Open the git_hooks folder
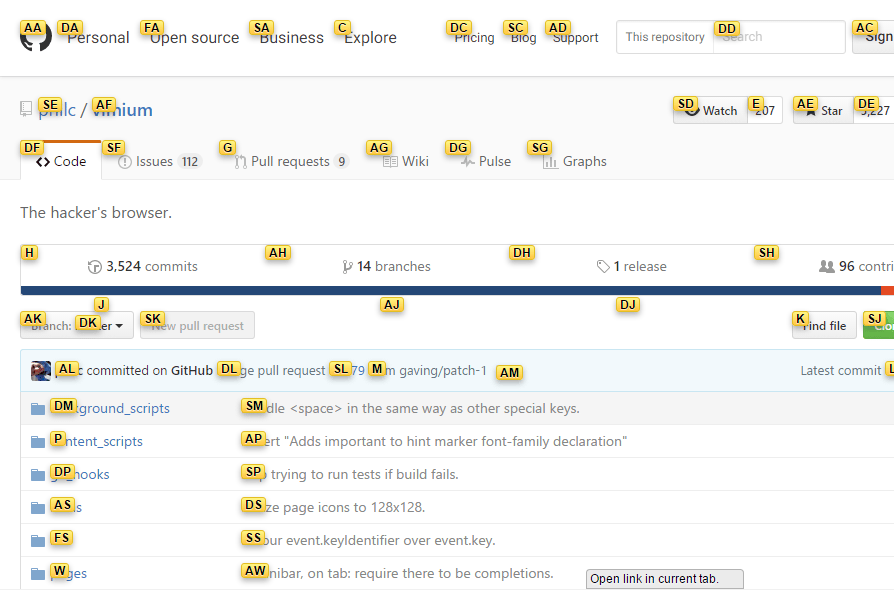Viewport: 894px width, 590px height. coord(80,475)
